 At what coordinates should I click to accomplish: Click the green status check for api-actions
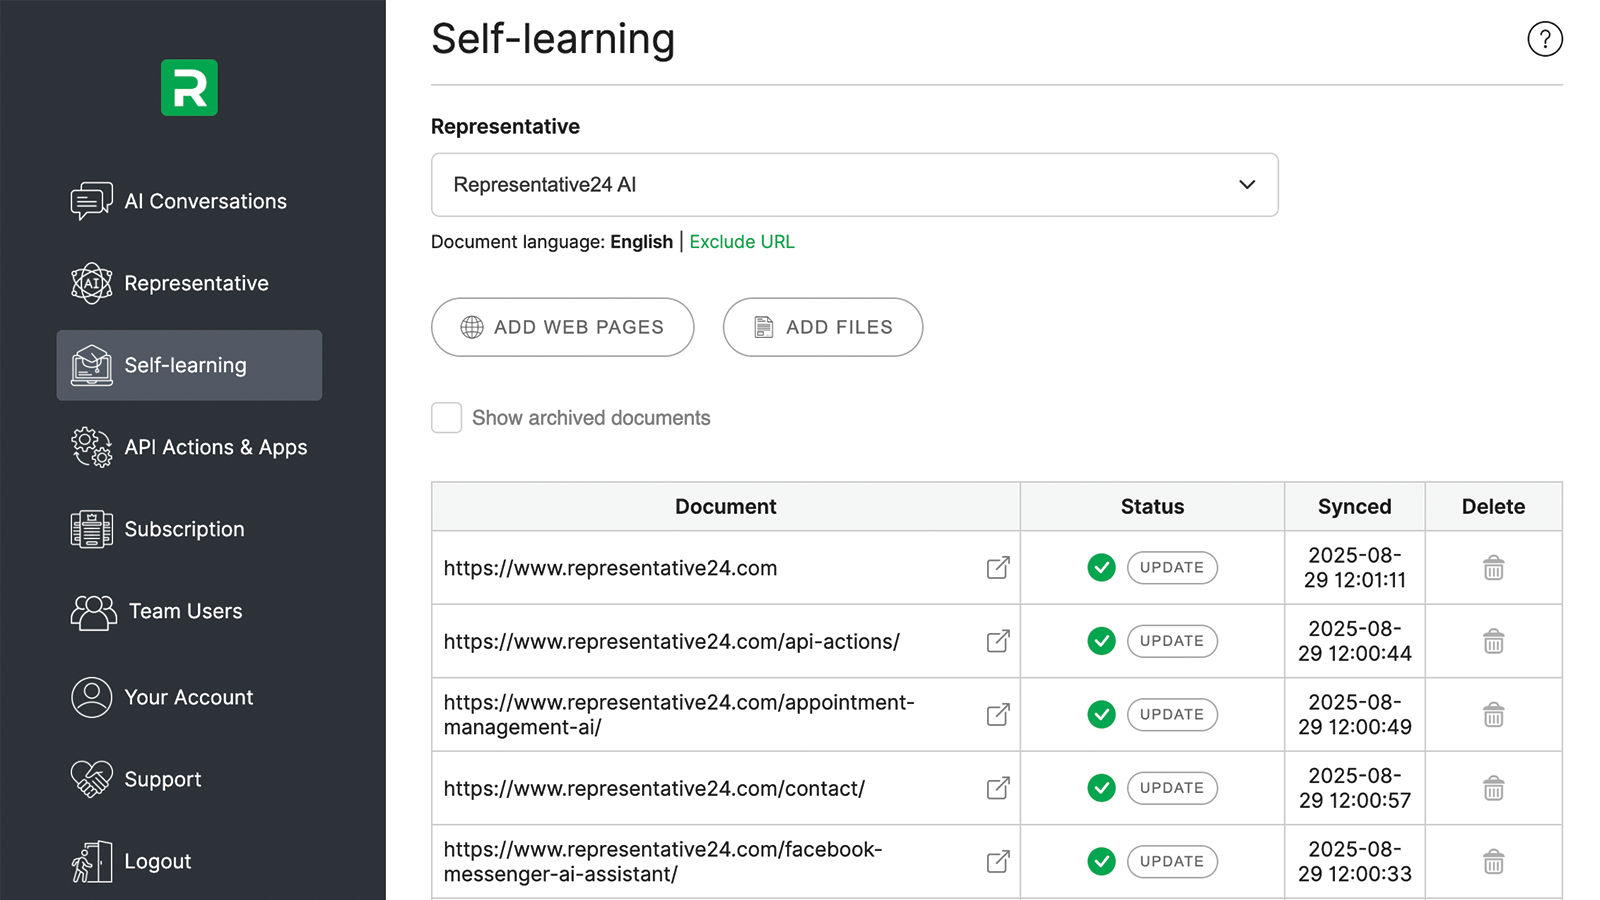(1101, 641)
